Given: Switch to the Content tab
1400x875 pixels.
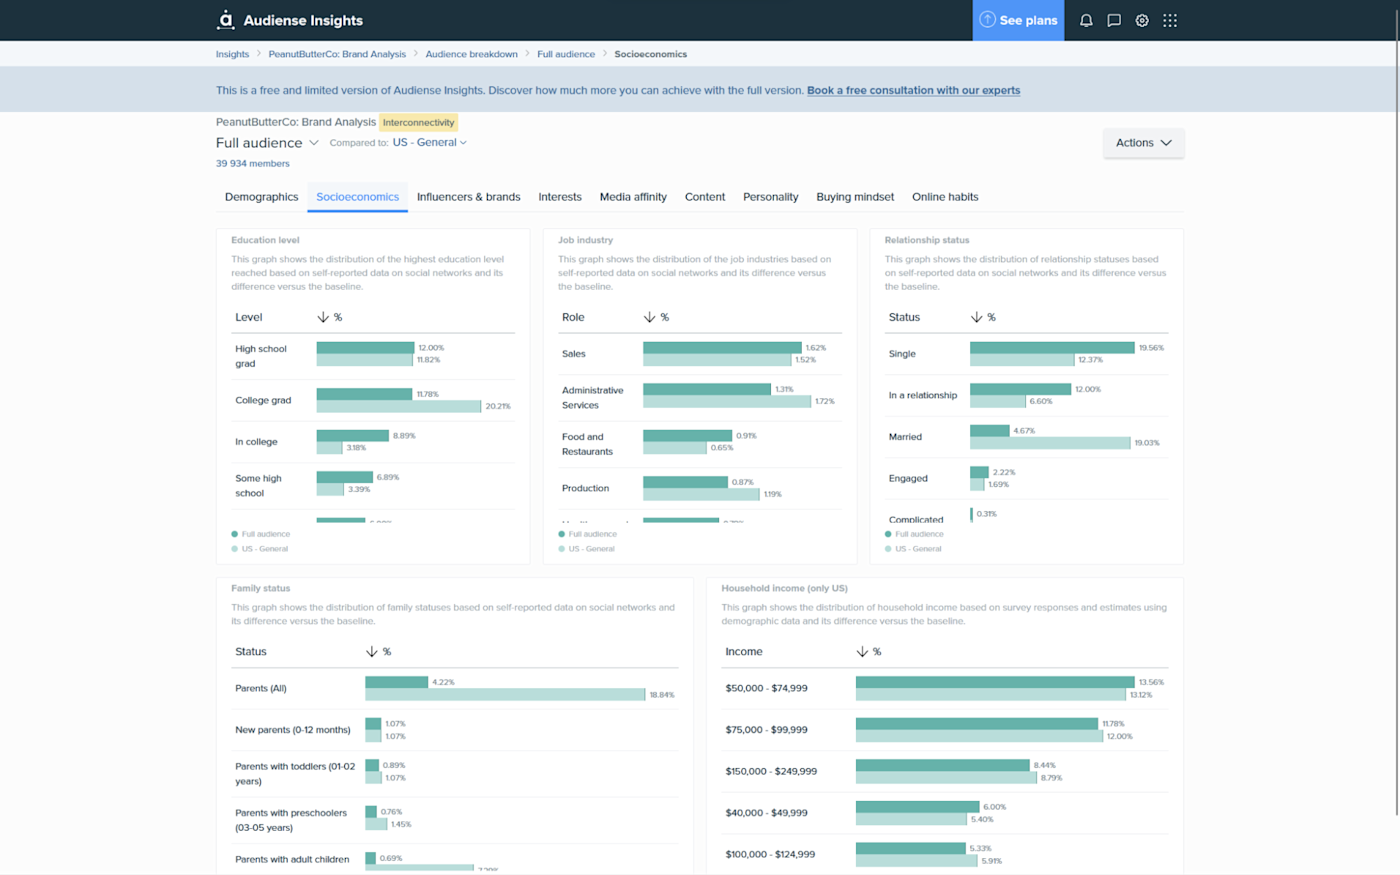Looking at the screenshot, I should click(x=705, y=197).
